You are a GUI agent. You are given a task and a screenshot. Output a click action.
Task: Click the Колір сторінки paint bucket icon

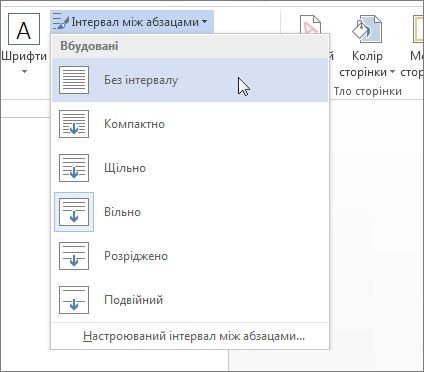pos(367,29)
